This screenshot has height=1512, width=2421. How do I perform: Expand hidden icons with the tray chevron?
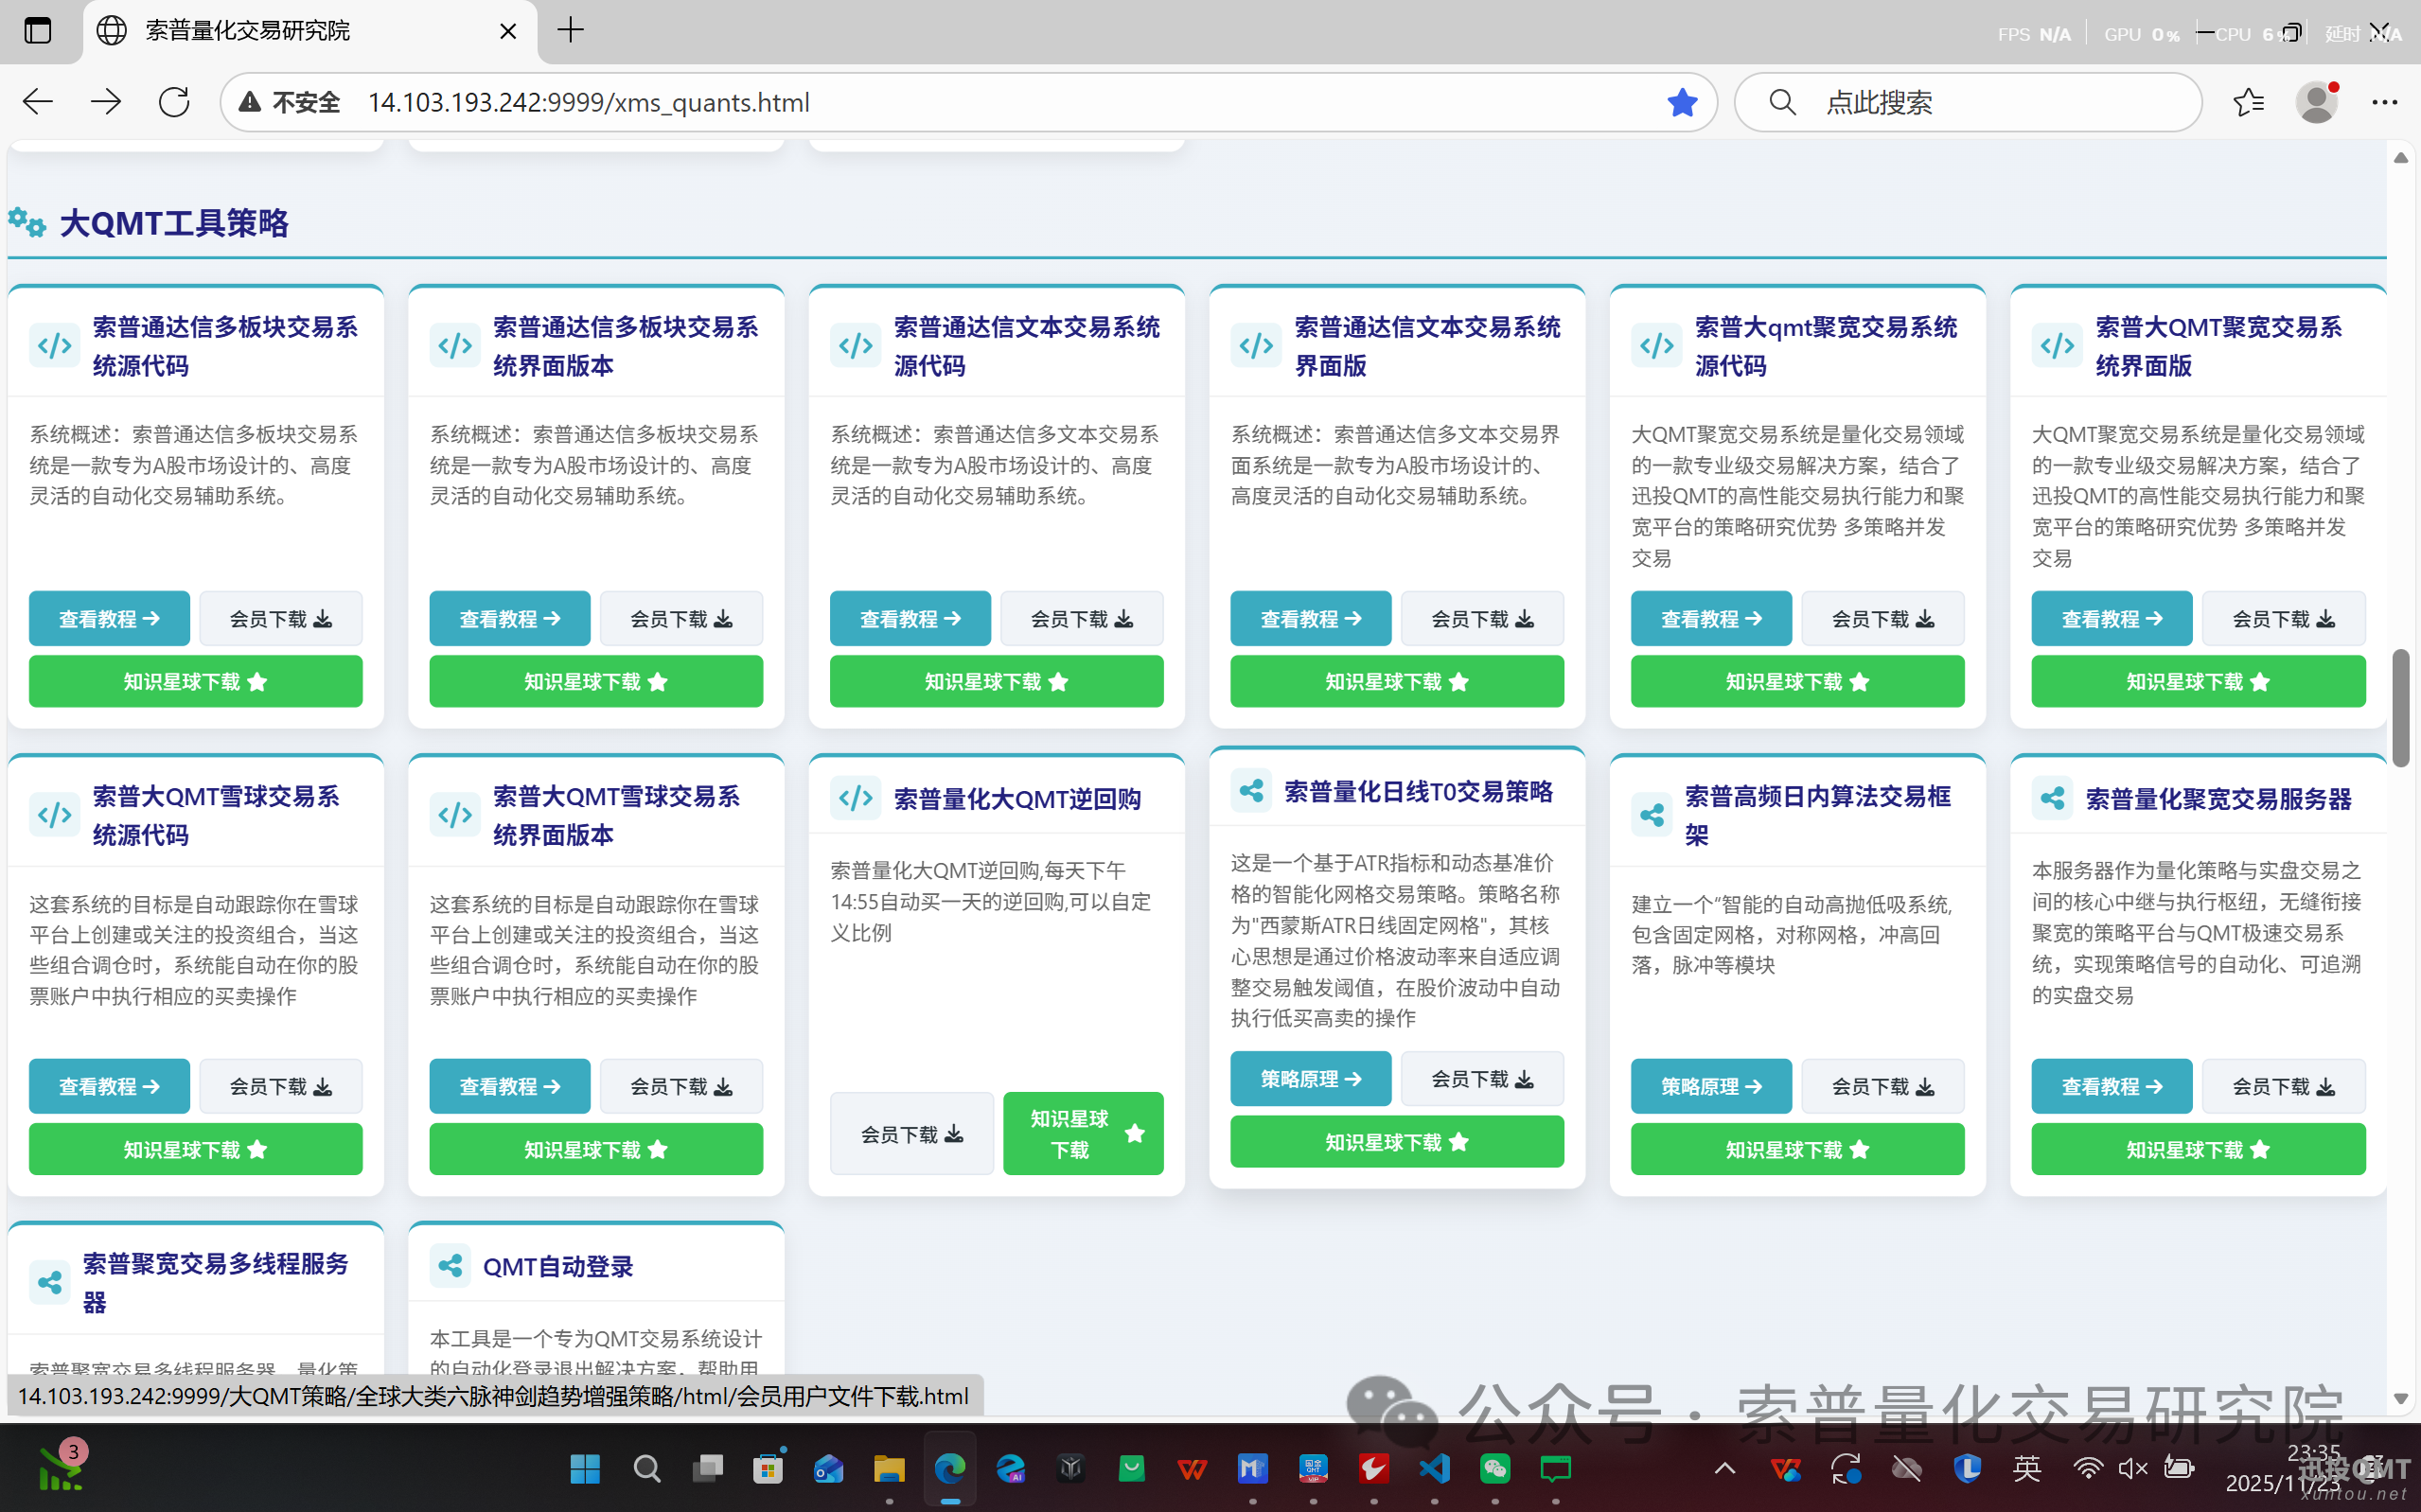click(x=1723, y=1469)
